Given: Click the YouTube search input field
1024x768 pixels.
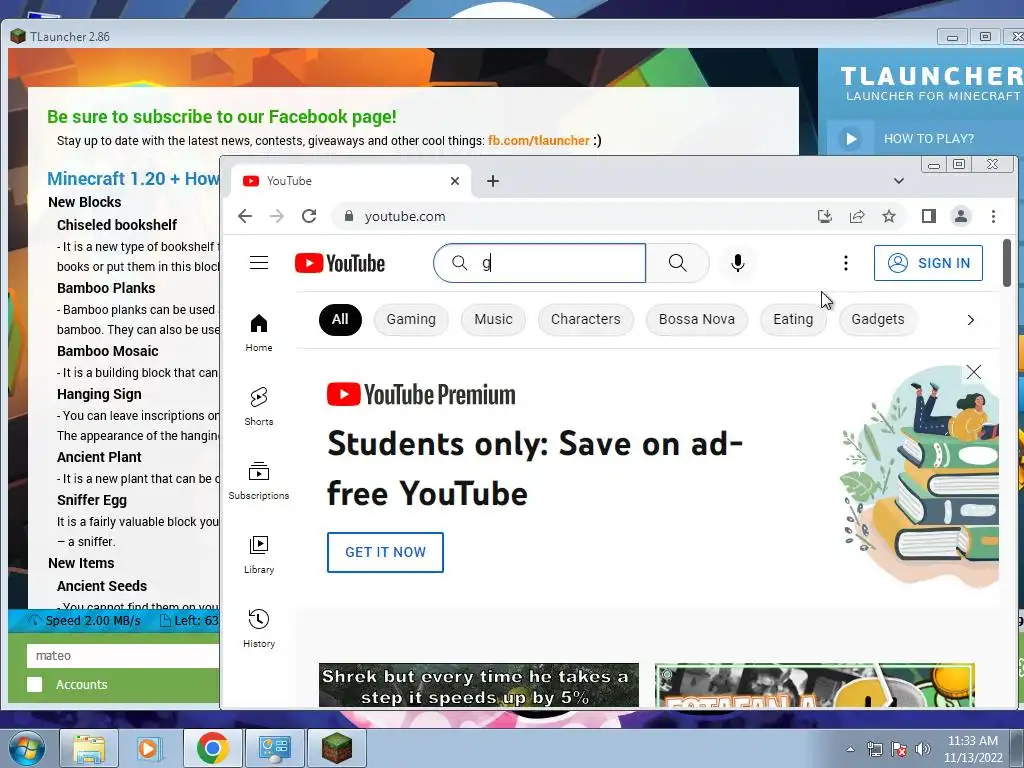Looking at the screenshot, I should click(539, 263).
